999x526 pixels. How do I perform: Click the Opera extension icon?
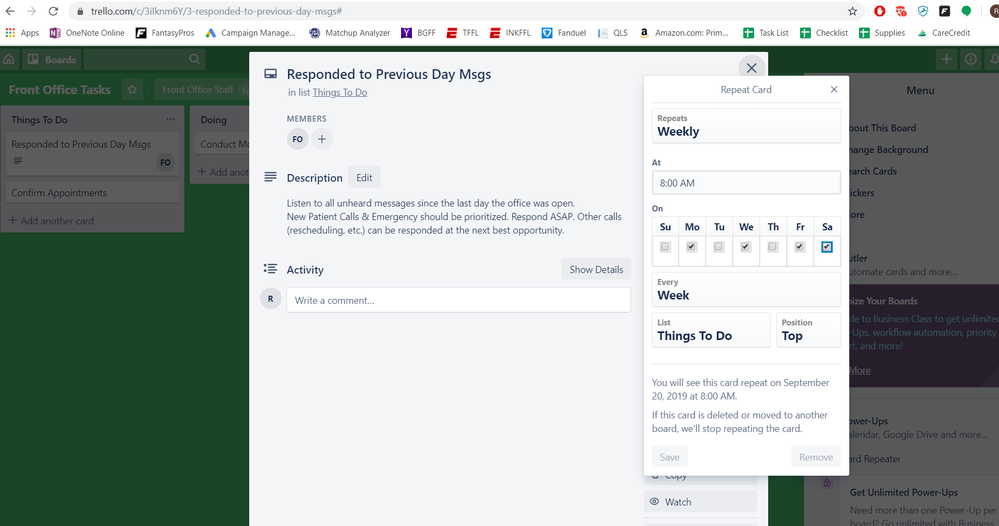[x=879, y=11]
